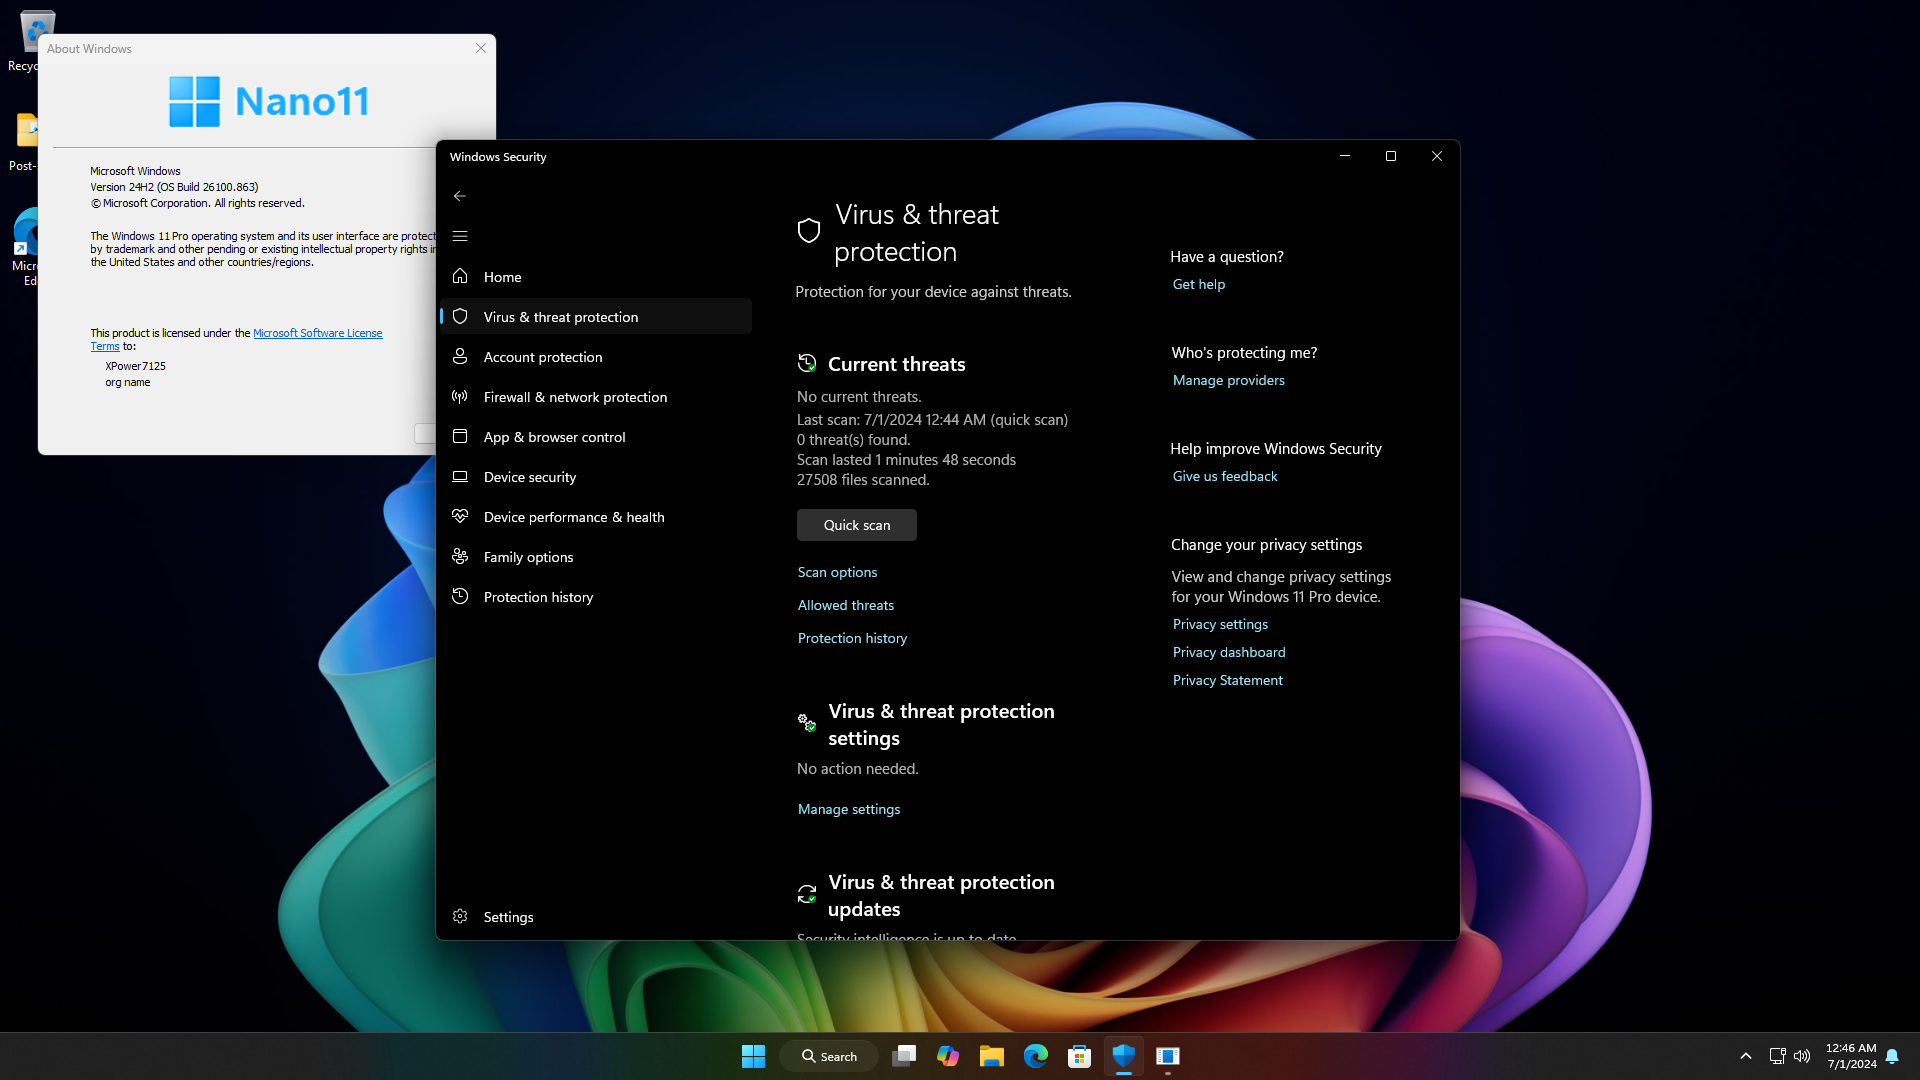Image resolution: width=1920 pixels, height=1080 pixels.
Task: Open Microsoft Edge from taskbar
Action: tap(1035, 1056)
